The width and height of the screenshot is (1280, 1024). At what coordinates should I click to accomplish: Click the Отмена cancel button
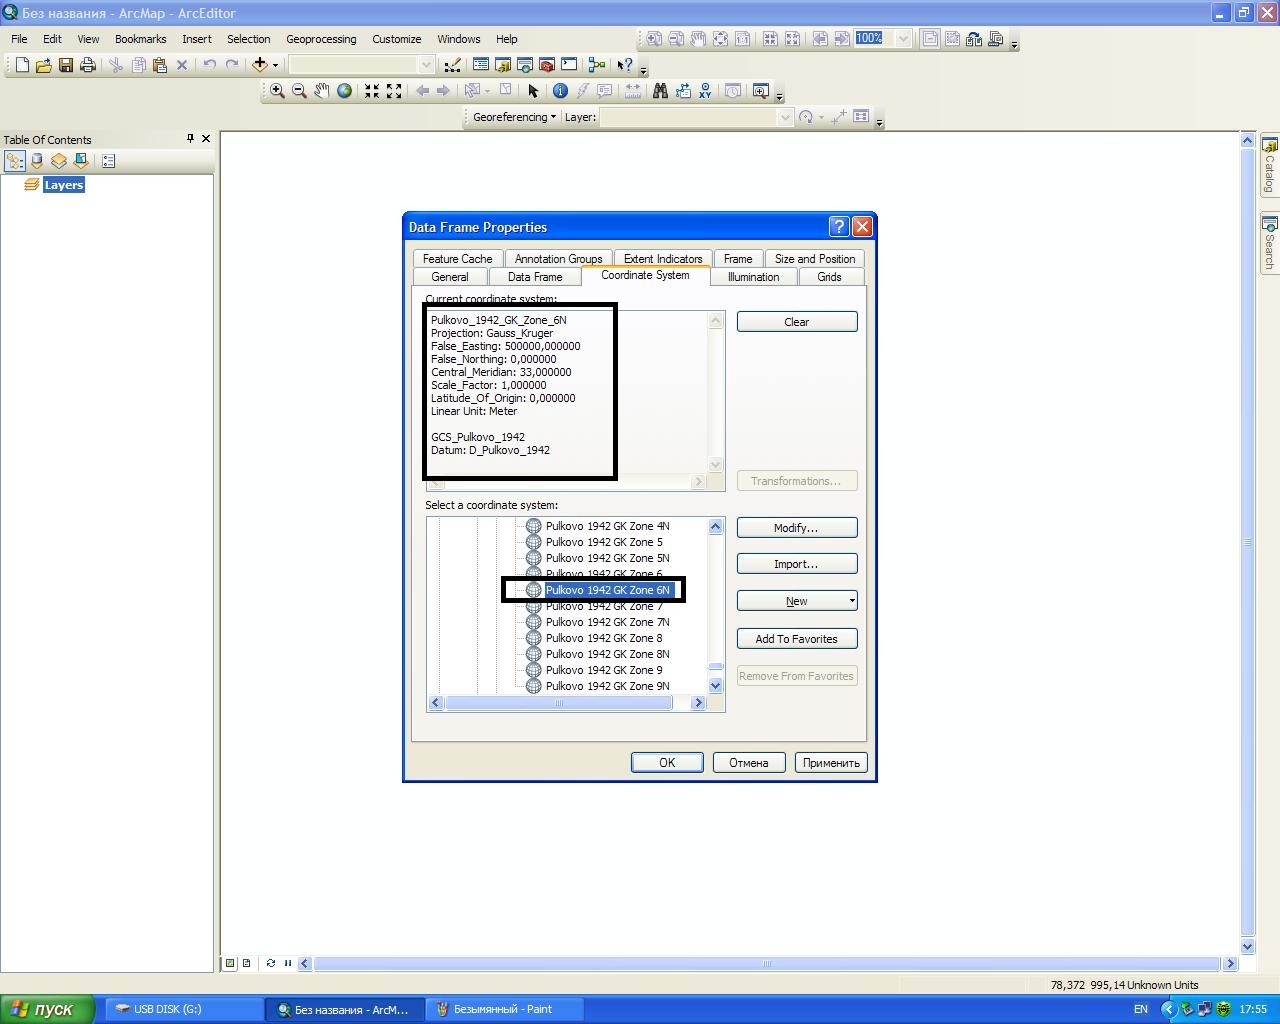coord(749,762)
